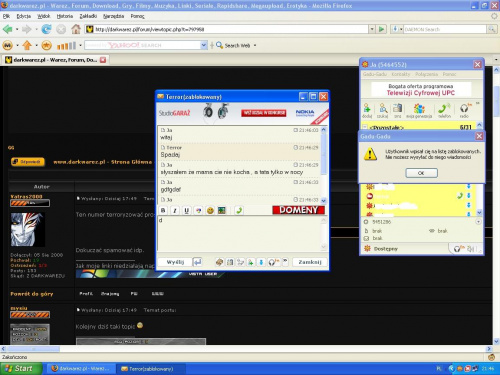The width and height of the screenshot is (500, 375).
Task: Open radio headphones icon in chat bottom toolbar
Action: 273,262
